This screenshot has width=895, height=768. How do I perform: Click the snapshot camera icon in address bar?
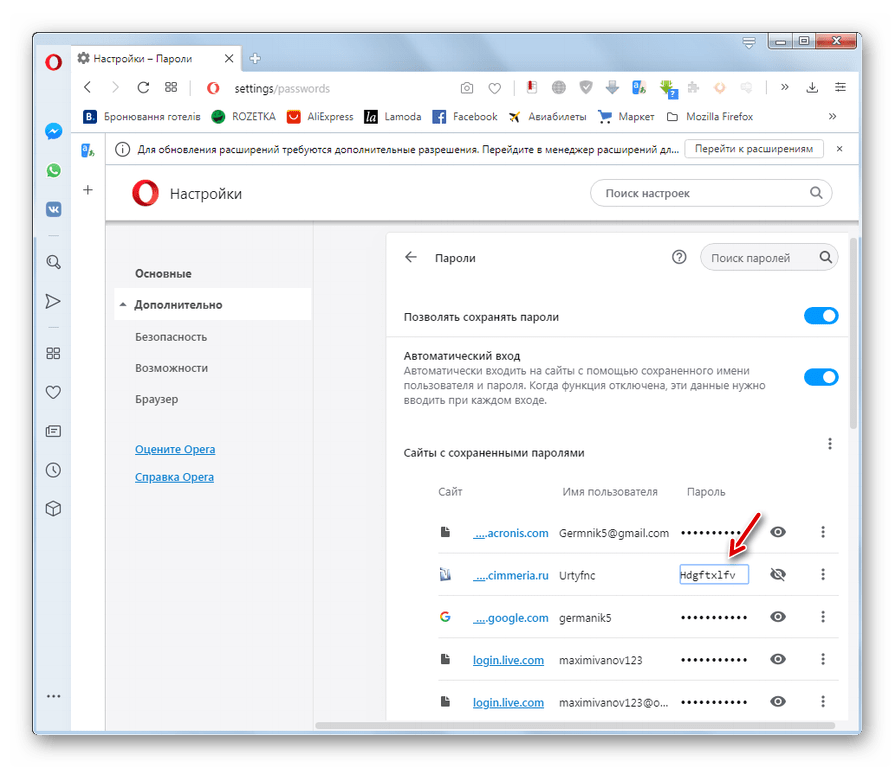(x=466, y=88)
